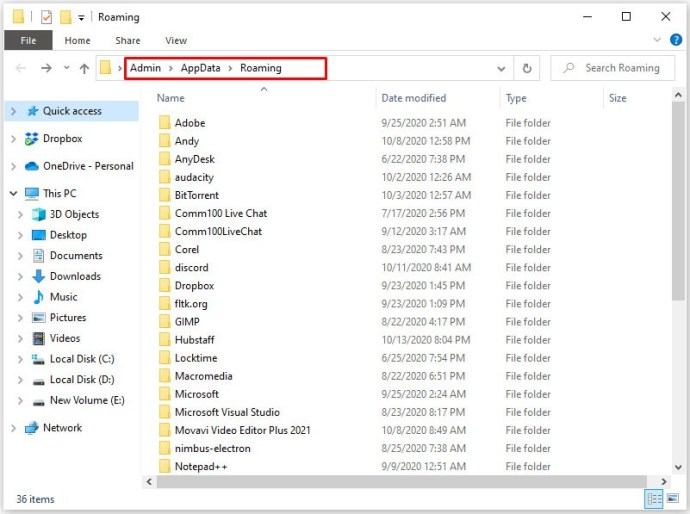Select the Comm100 Live Chat folder
This screenshot has height=514, width=690.
tap(221, 213)
